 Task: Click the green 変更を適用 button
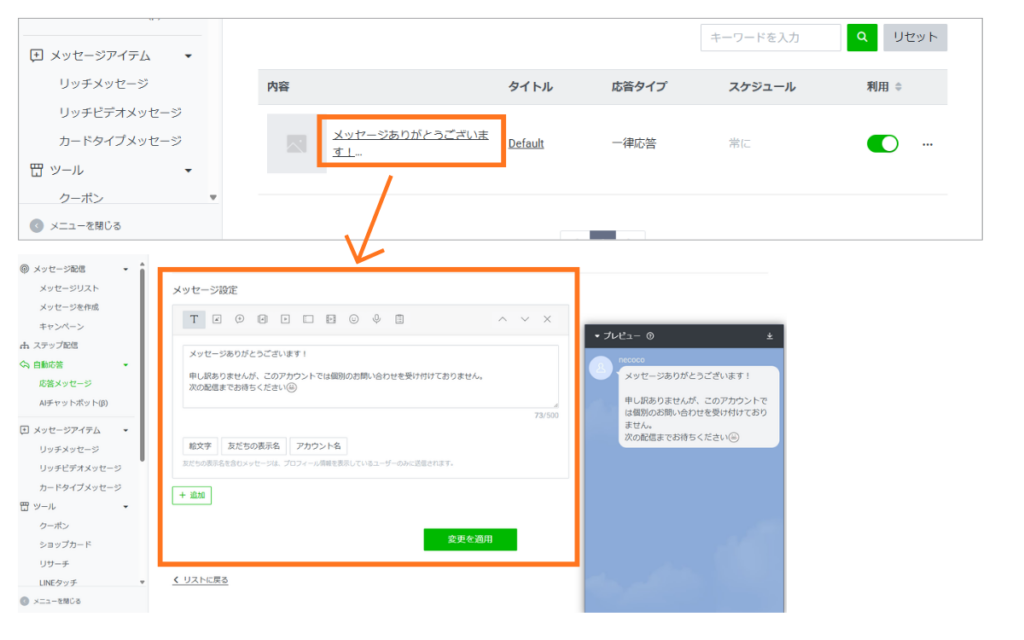point(470,539)
